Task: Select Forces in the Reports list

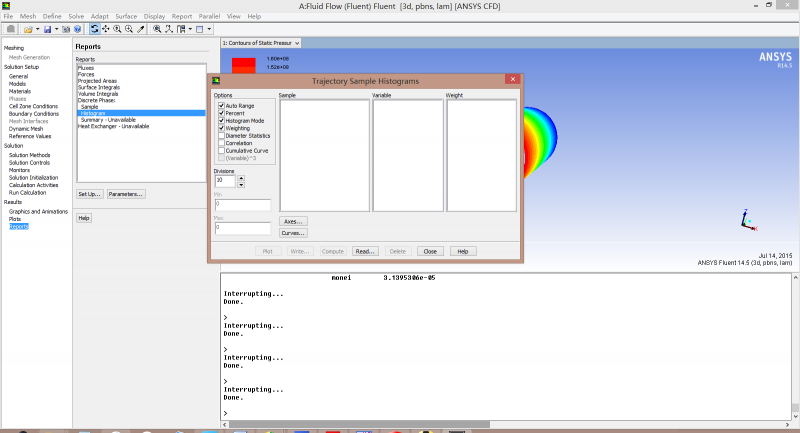Action: tap(86, 74)
